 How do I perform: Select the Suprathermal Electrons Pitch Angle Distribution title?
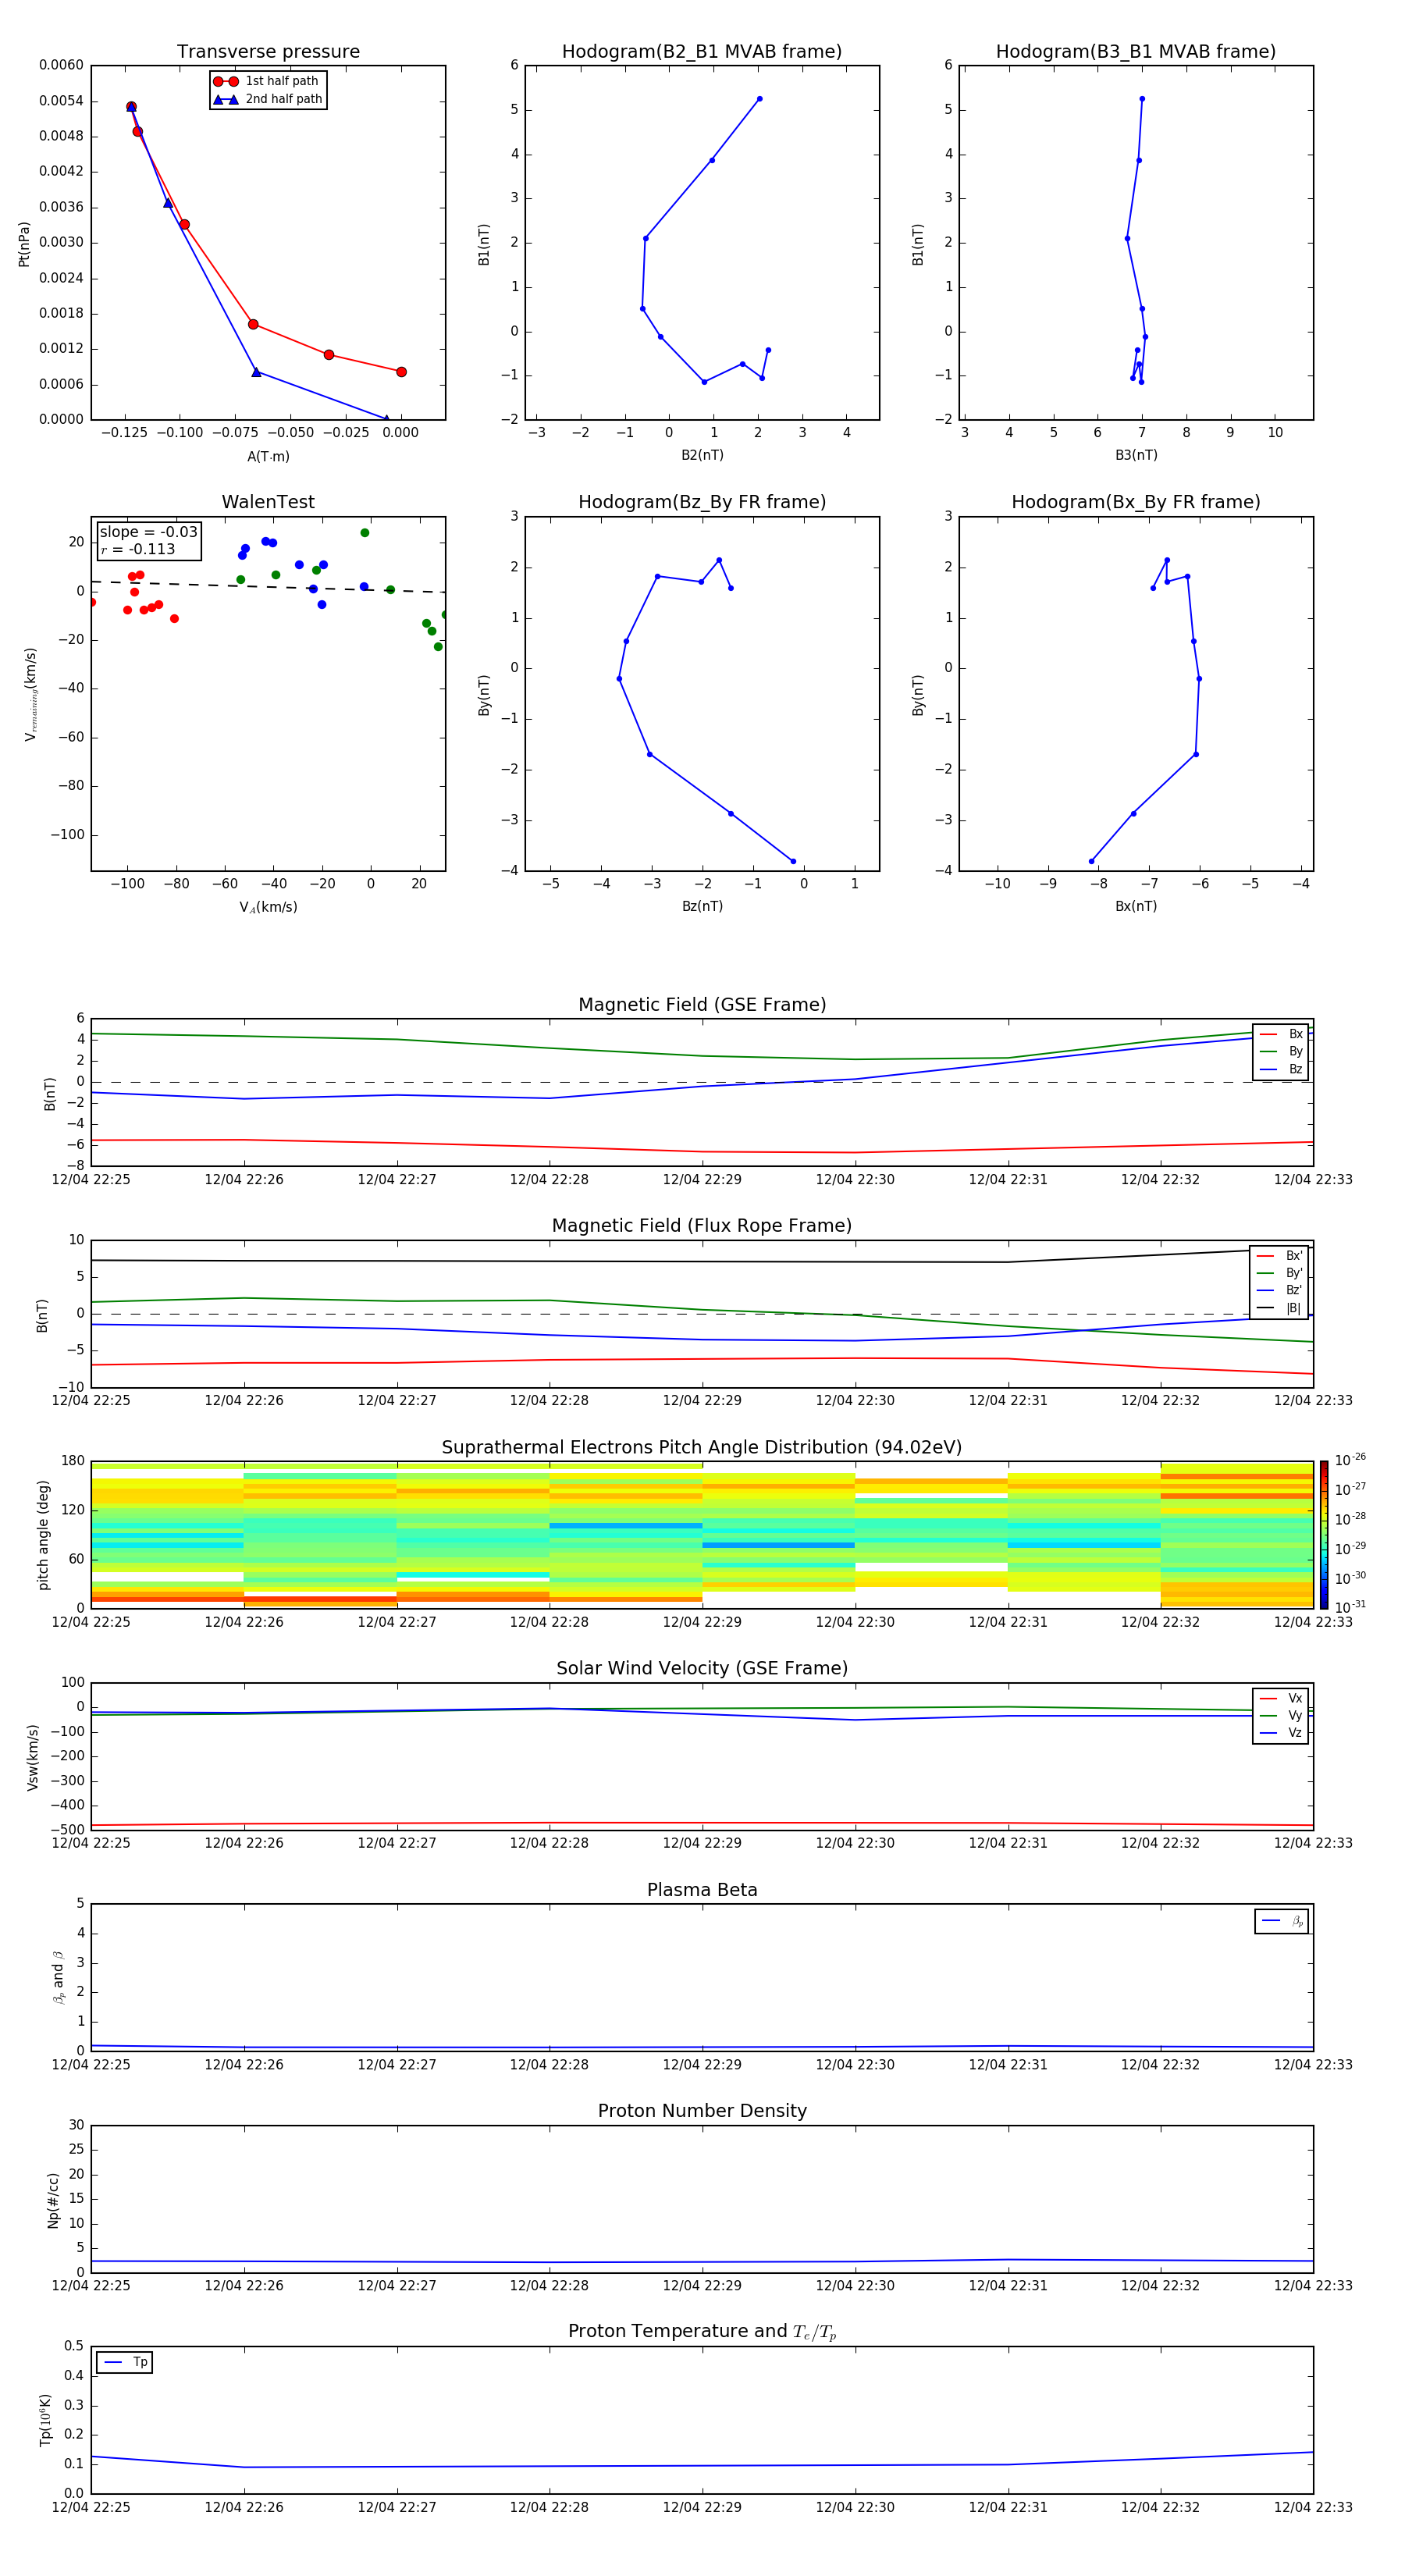(702, 1448)
